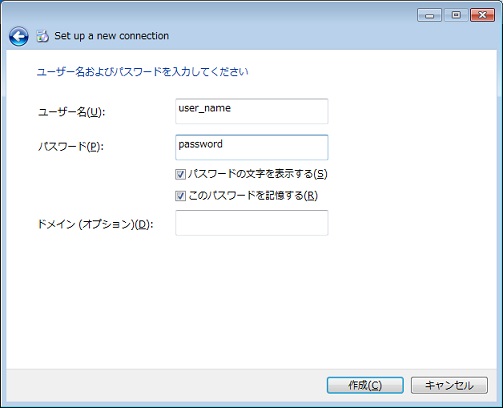This screenshot has height=408, width=503.
Task: Focus the パスワード field containing password
Action: 252,147
